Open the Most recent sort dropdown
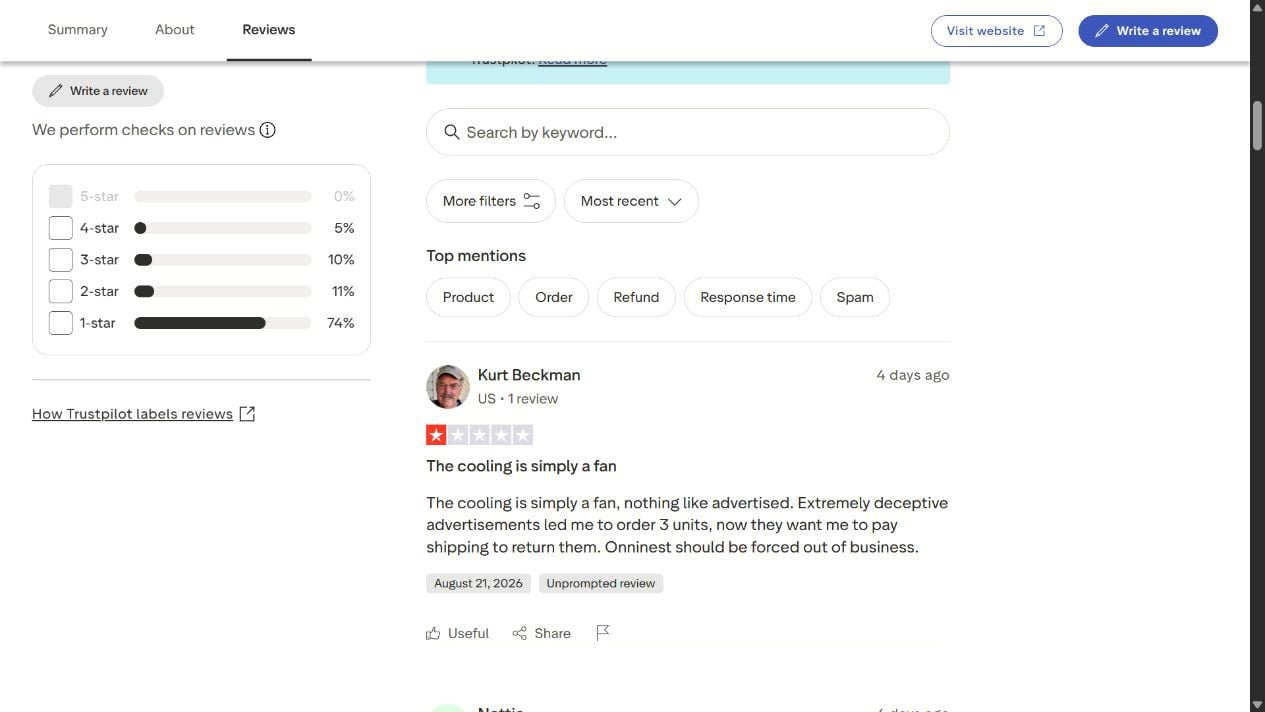Image resolution: width=1265 pixels, height=712 pixels. 631,201
